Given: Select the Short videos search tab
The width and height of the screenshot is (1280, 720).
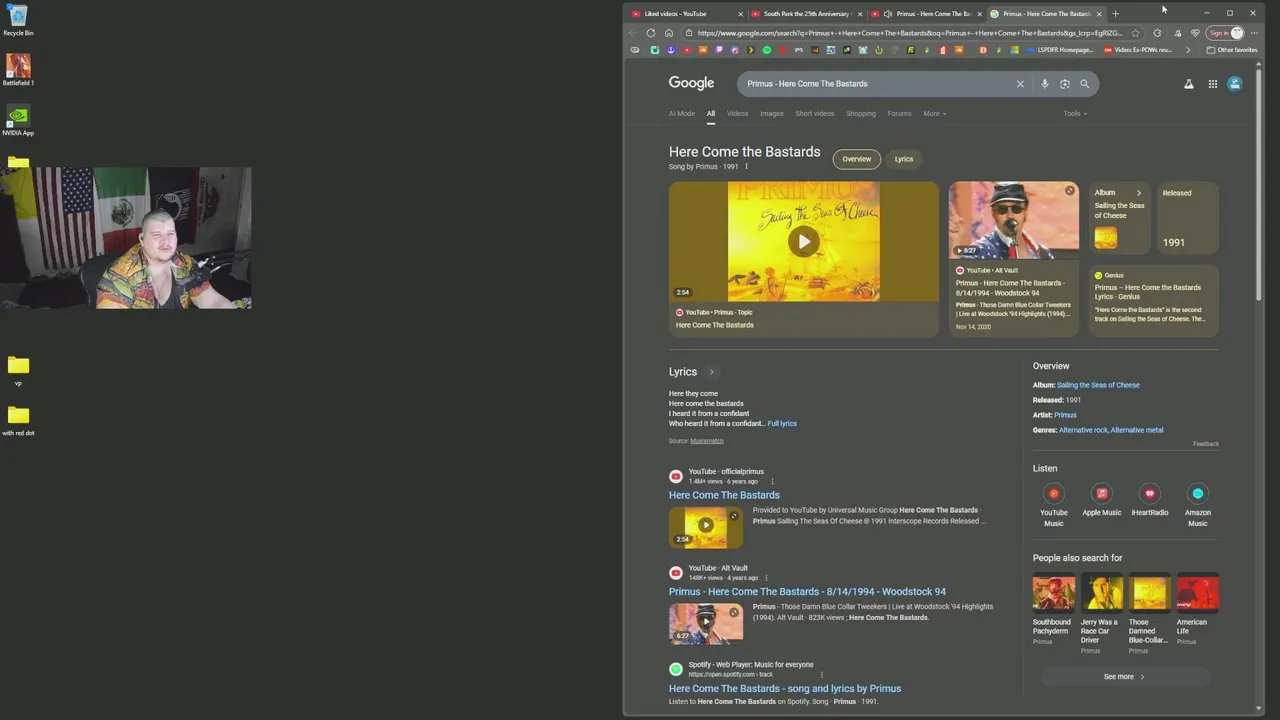Looking at the screenshot, I should pos(815,114).
